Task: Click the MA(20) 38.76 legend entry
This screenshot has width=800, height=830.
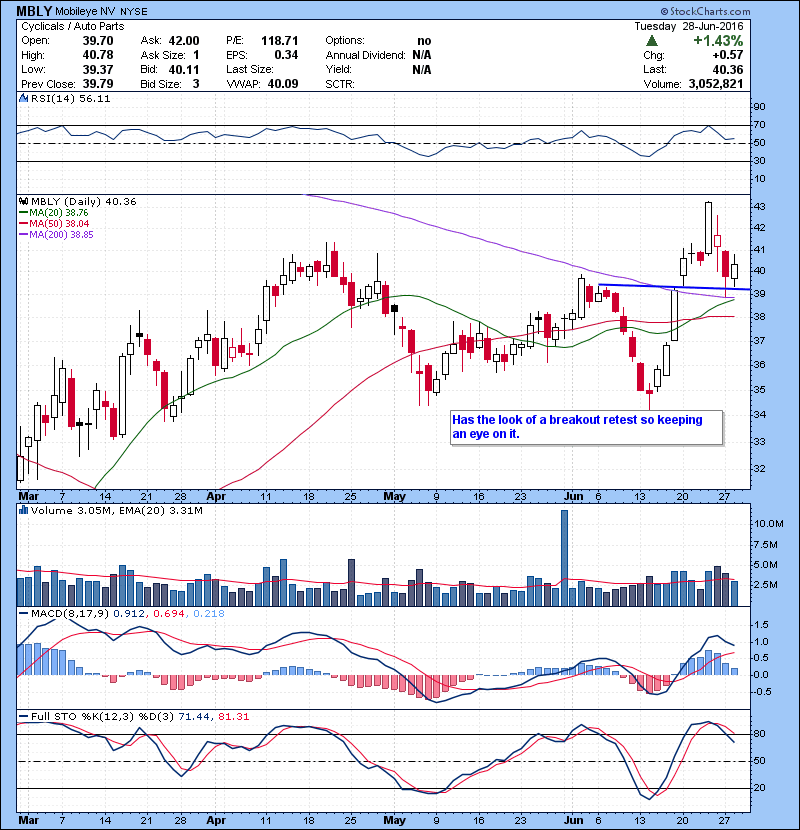Action: click(x=53, y=212)
